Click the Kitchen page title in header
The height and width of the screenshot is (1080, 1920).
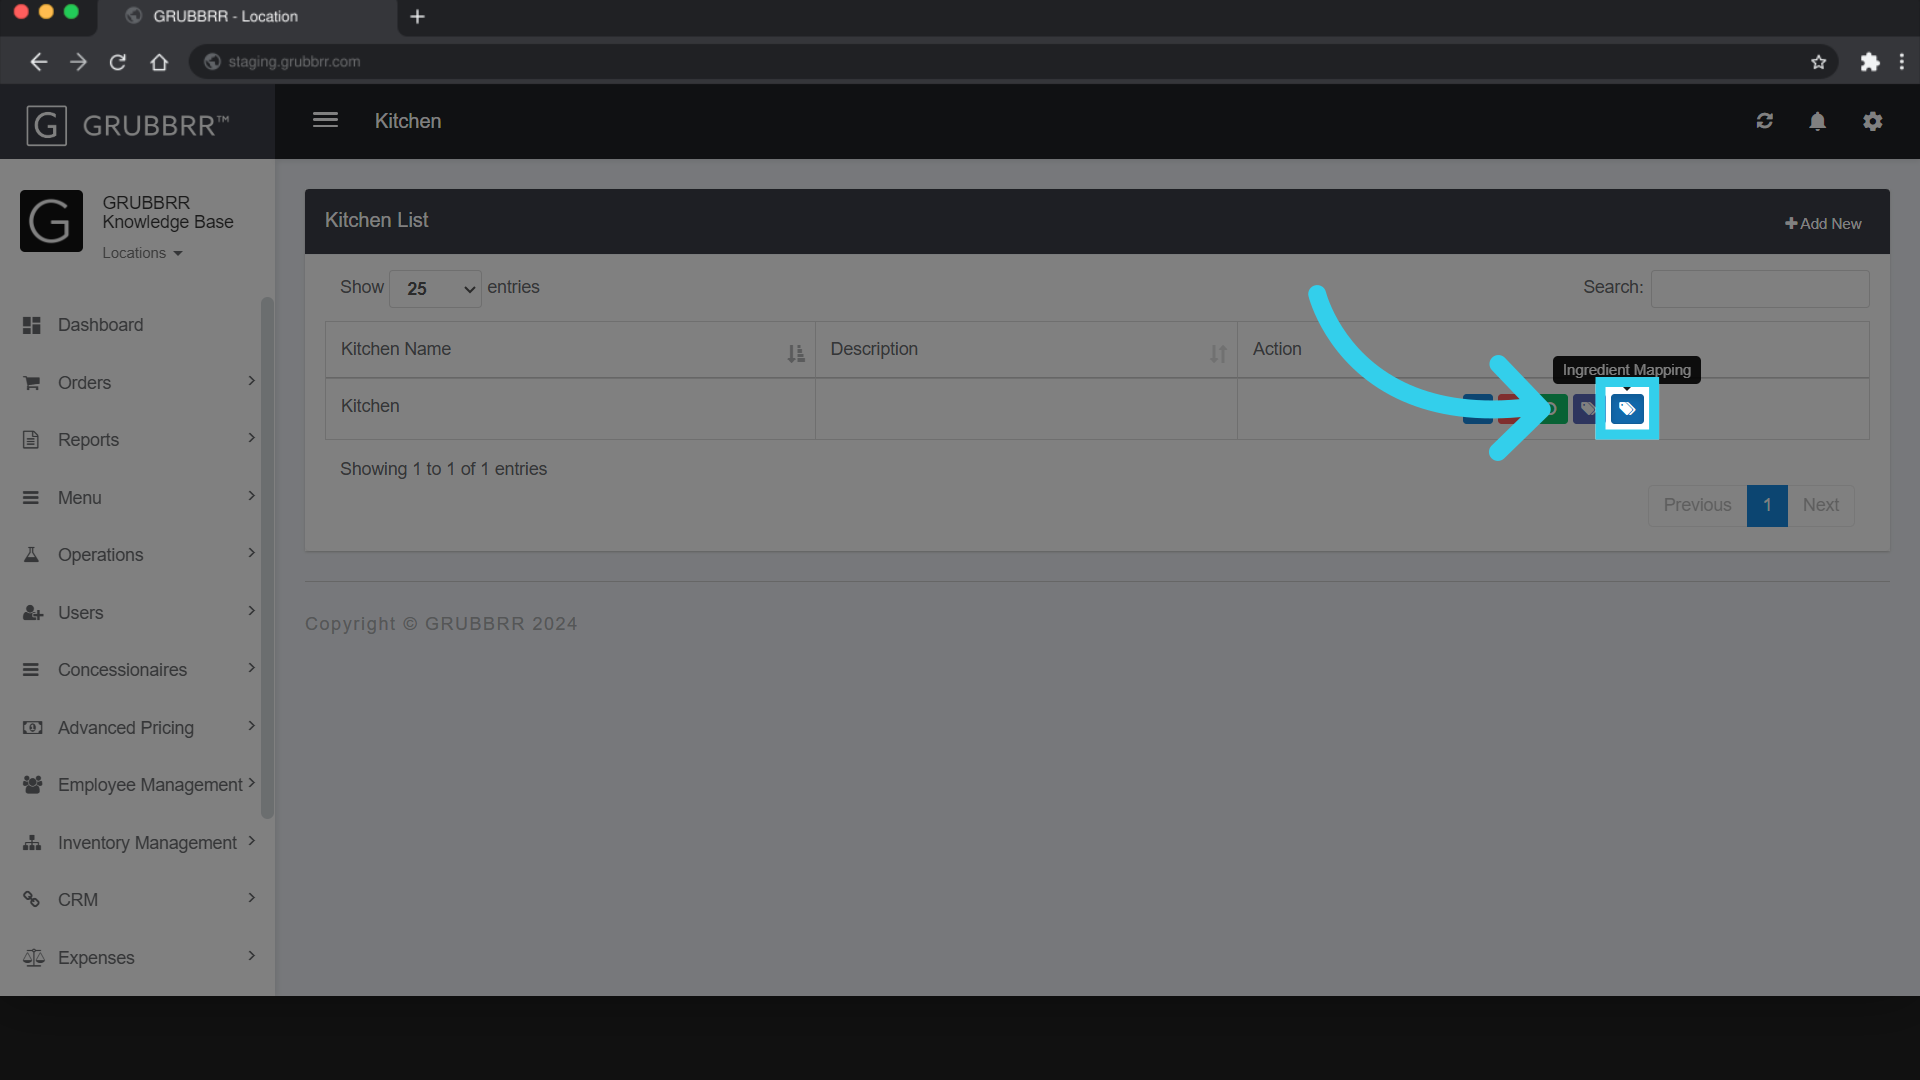(x=408, y=122)
